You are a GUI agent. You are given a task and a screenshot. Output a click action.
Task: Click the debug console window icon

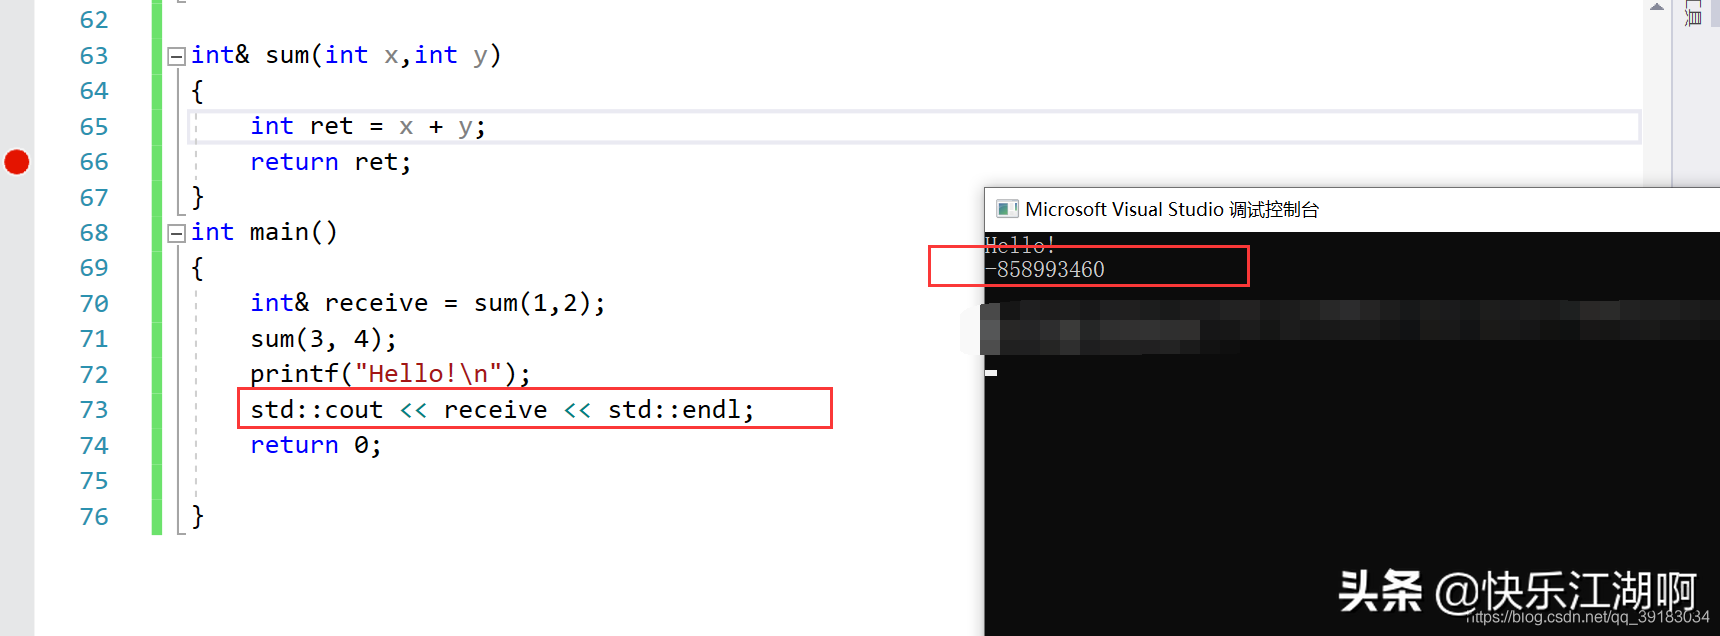point(1007,209)
